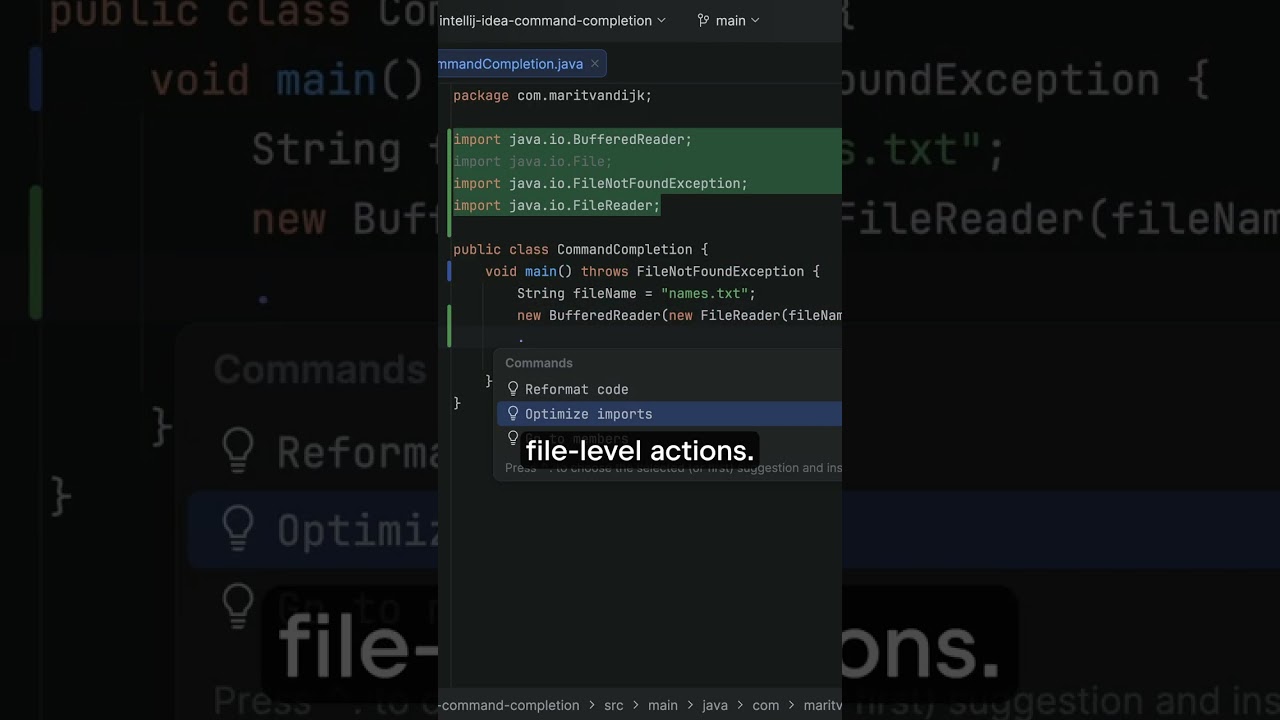Click the 'java' breadcrumb in the navigation bar

tap(715, 705)
